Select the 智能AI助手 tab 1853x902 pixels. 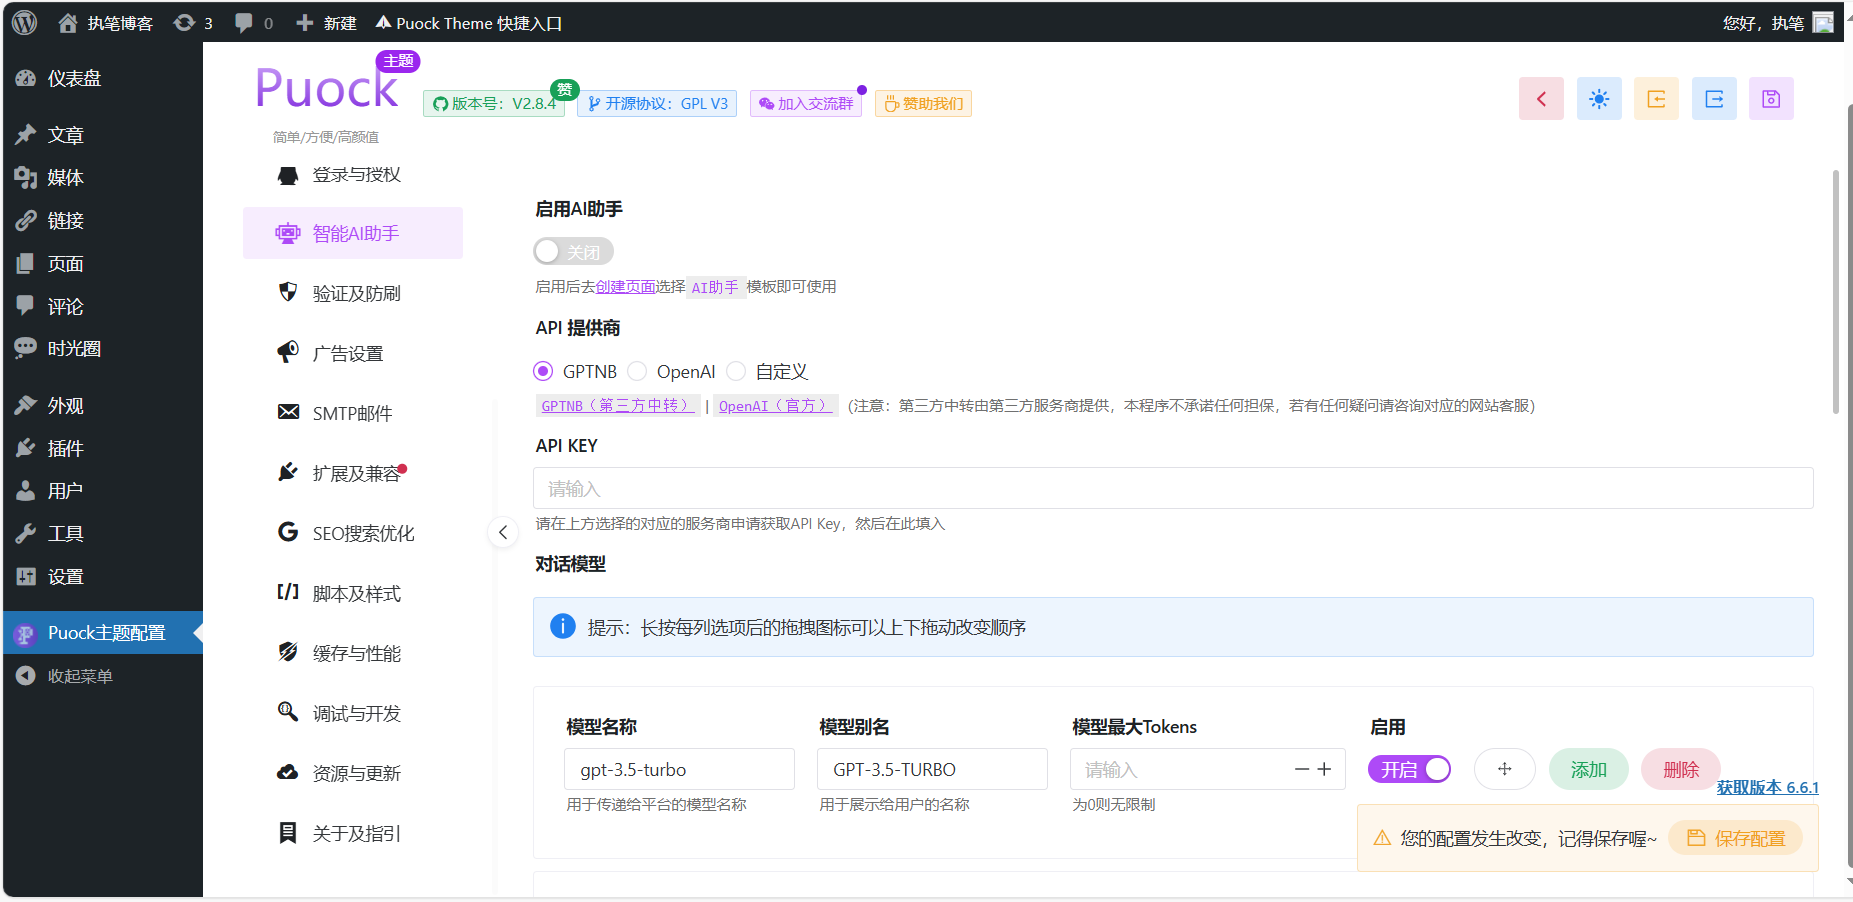coord(353,233)
